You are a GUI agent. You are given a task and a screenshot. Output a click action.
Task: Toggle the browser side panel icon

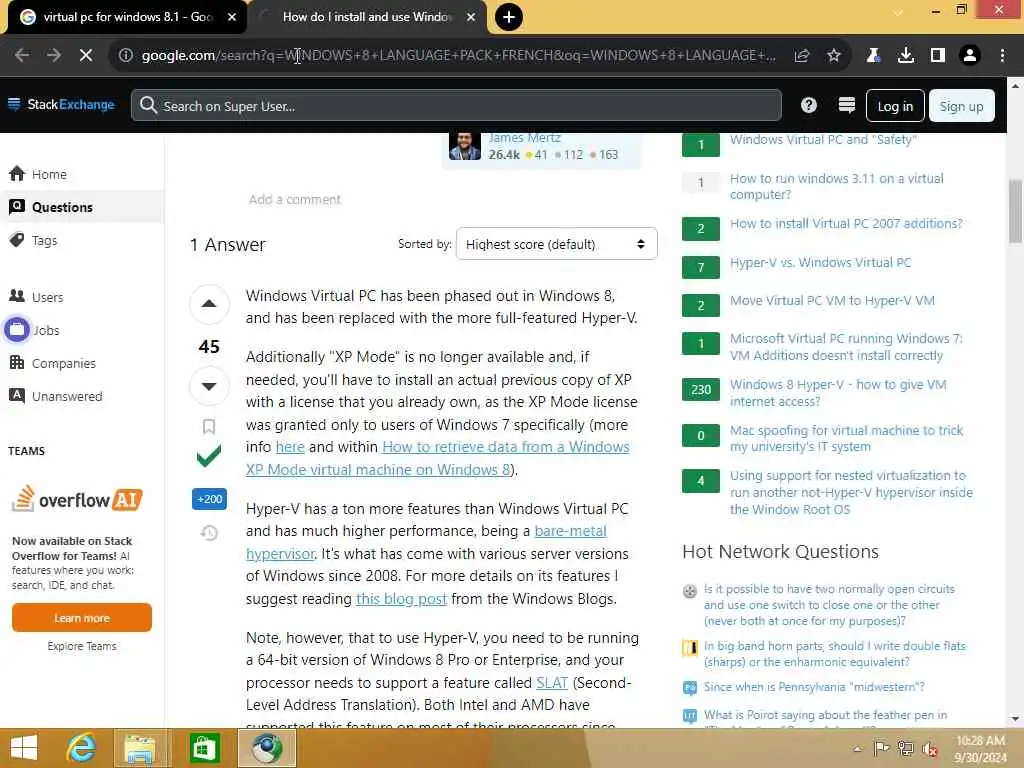tap(938, 56)
